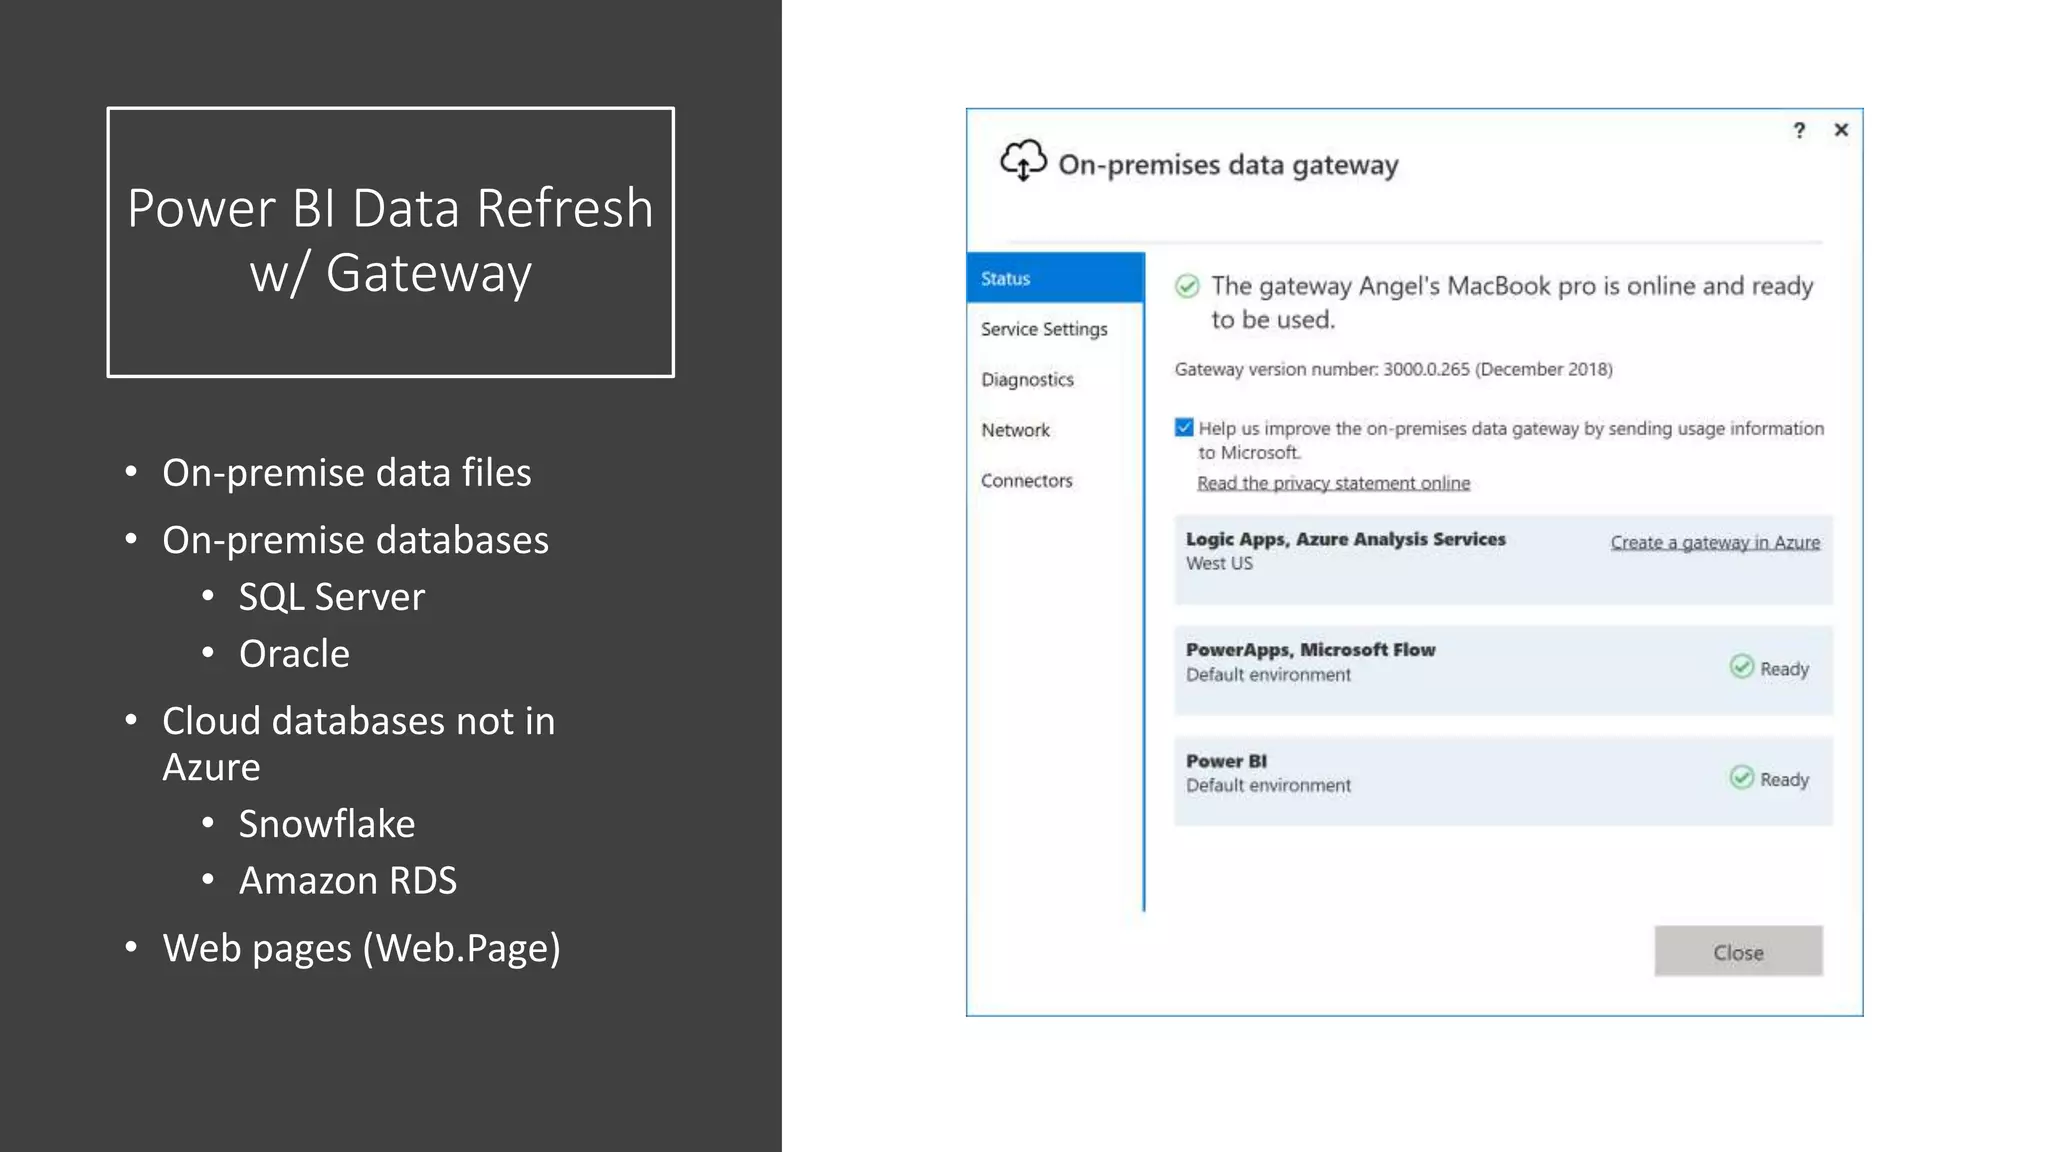Click Cloud databases not in Azure bullet
The width and height of the screenshot is (2048, 1152).
click(x=358, y=744)
